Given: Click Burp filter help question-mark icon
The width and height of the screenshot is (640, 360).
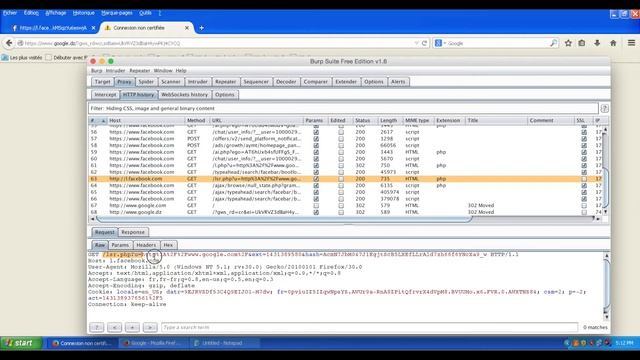Looking at the screenshot, I should click(604, 109).
